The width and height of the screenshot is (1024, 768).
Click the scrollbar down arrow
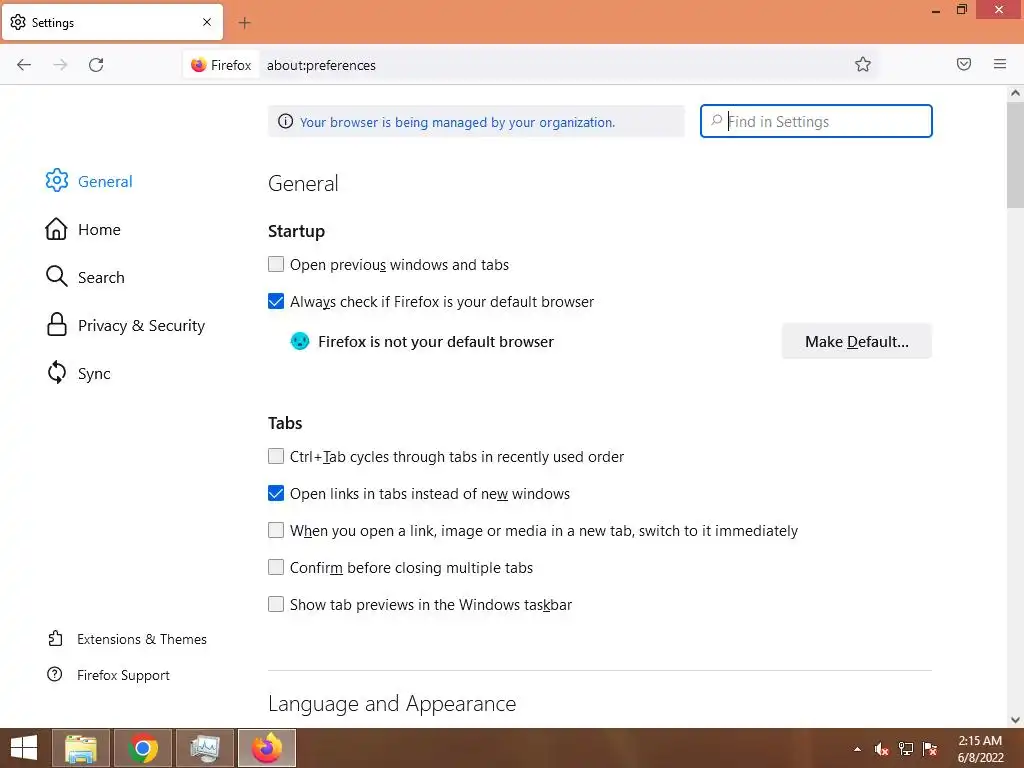point(1015,720)
